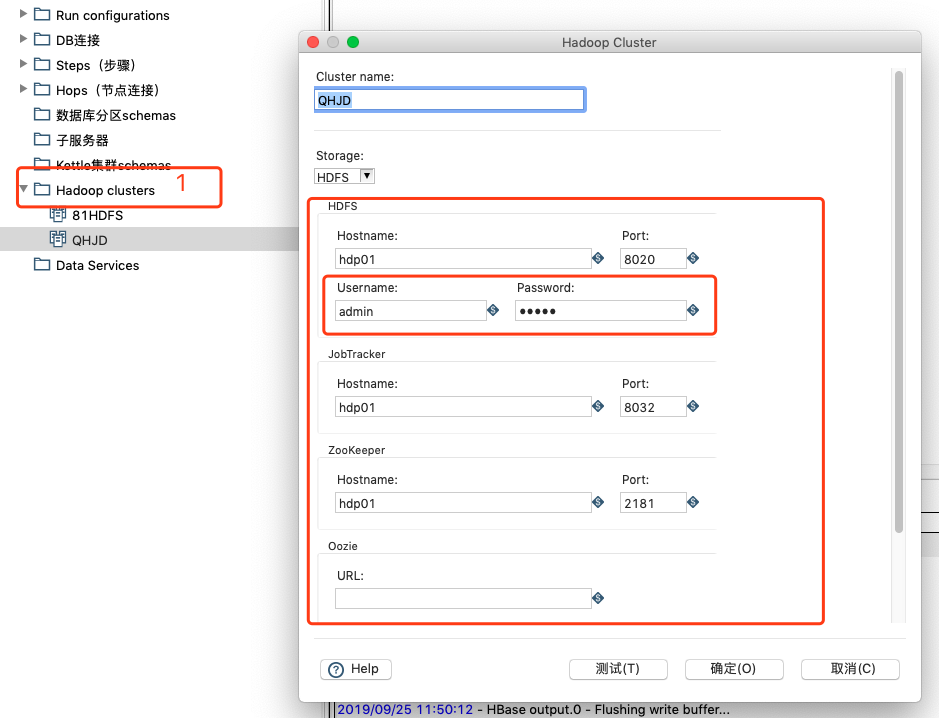Click the JobTracker Hostname field

[x=463, y=407]
